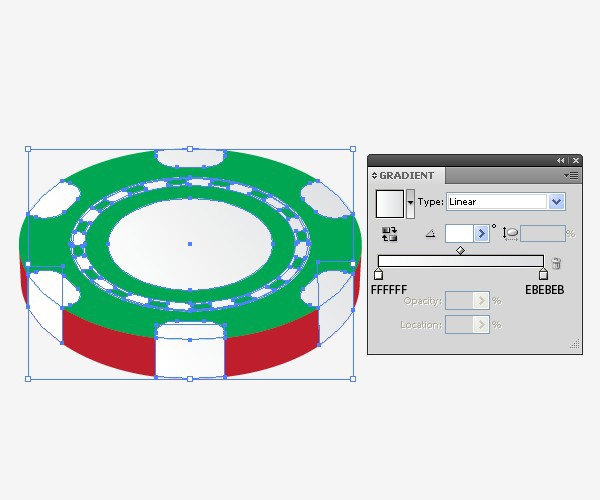Click the aspect ratio icon

point(510,233)
